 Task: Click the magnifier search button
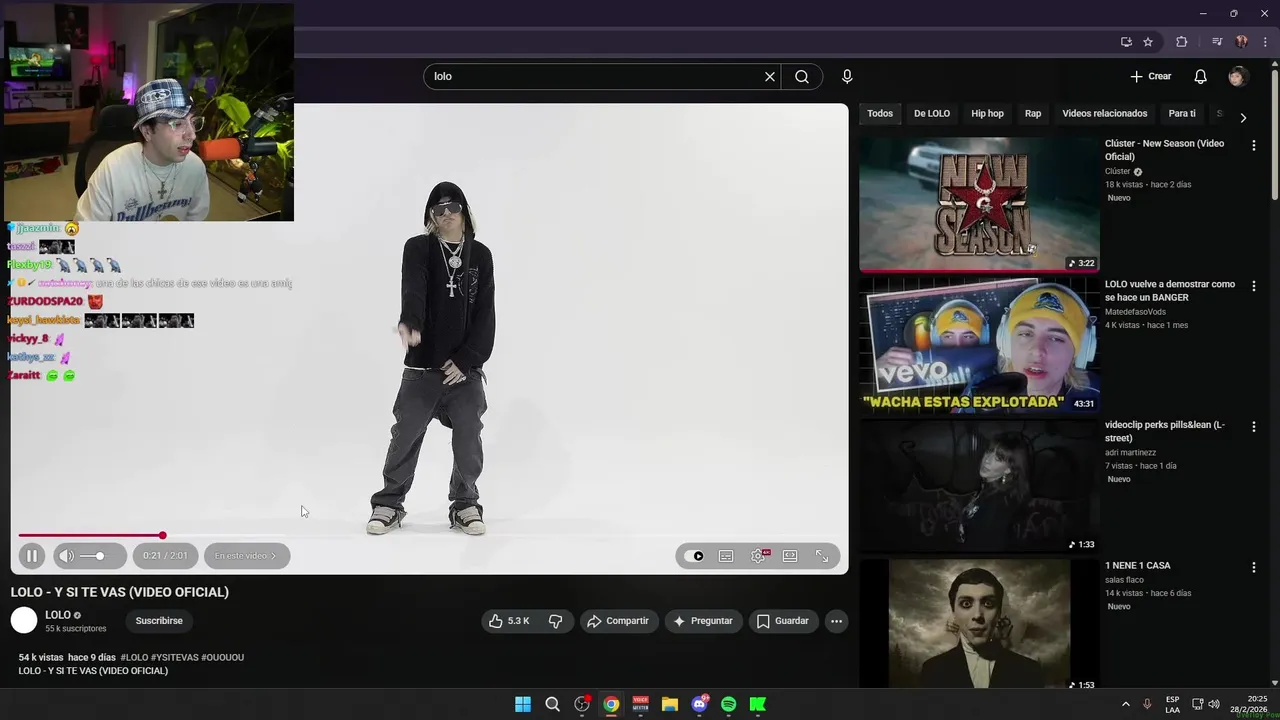tap(802, 76)
